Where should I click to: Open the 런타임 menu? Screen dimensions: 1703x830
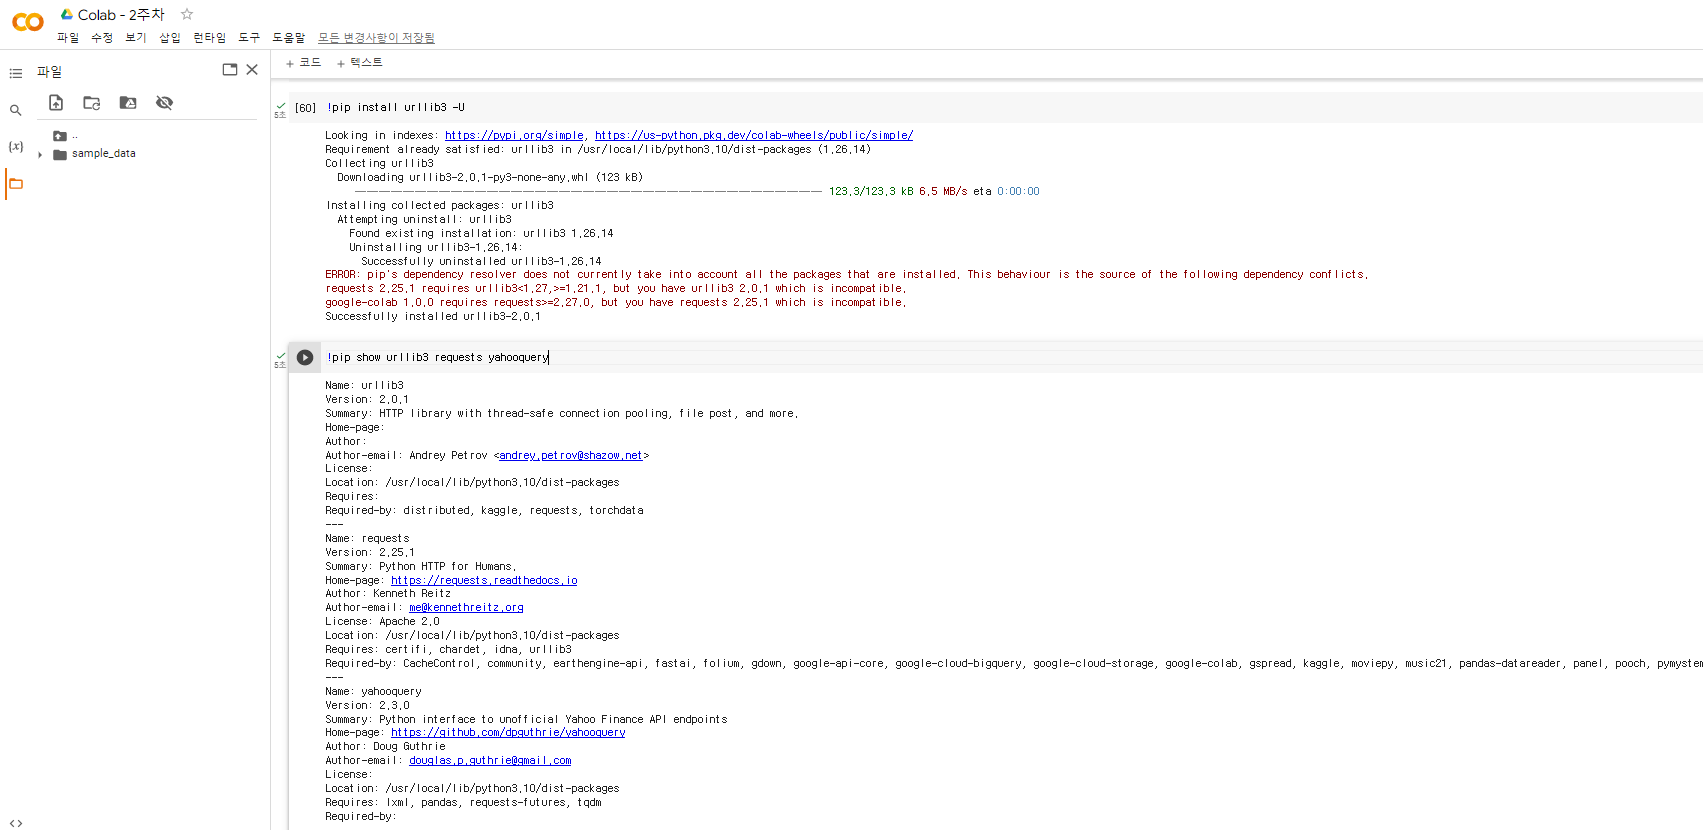tap(210, 38)
